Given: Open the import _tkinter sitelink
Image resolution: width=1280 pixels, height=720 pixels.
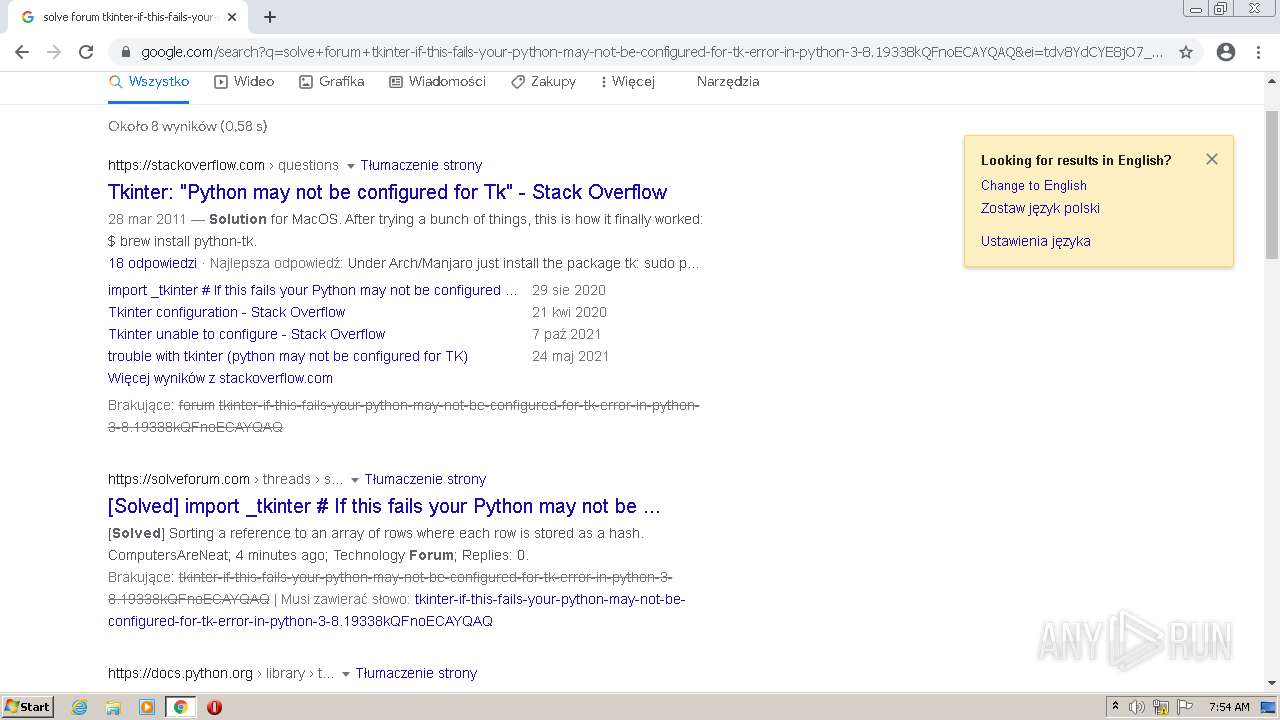Looking at the screenshot, I should 313,290.
